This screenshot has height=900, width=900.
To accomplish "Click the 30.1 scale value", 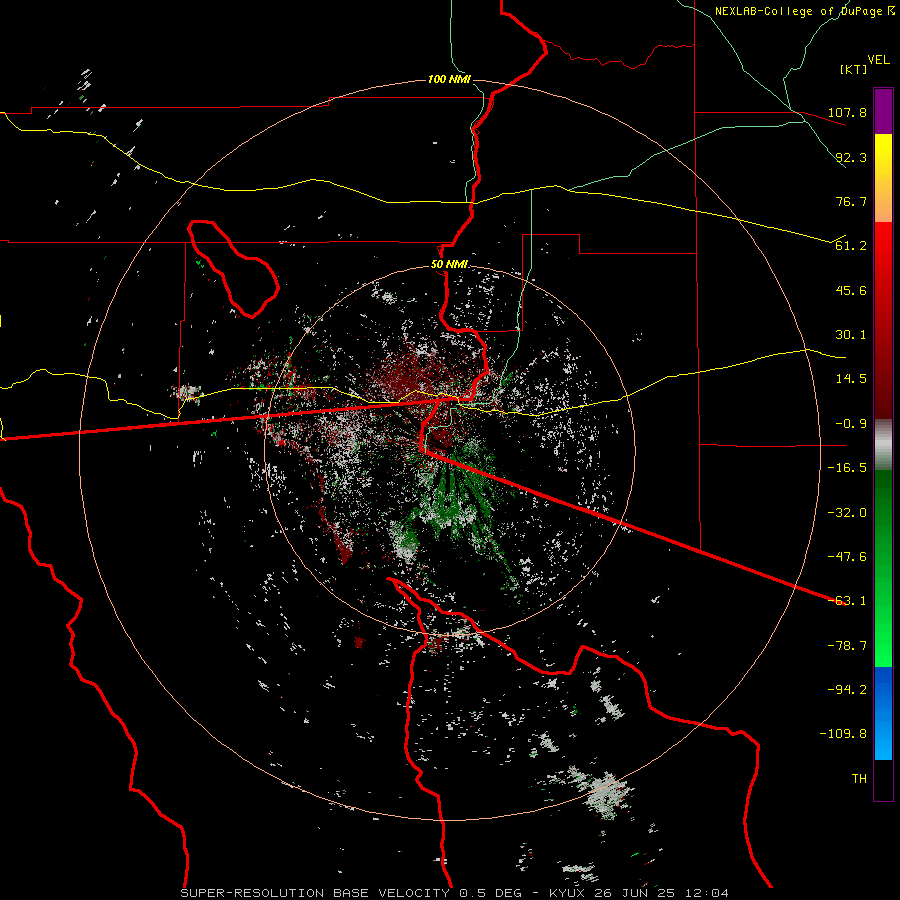I will [851, 335].
